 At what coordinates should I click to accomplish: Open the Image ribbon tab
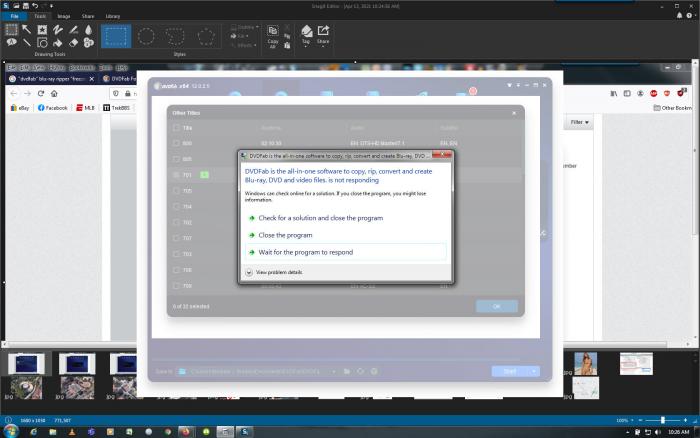[64, 17]
